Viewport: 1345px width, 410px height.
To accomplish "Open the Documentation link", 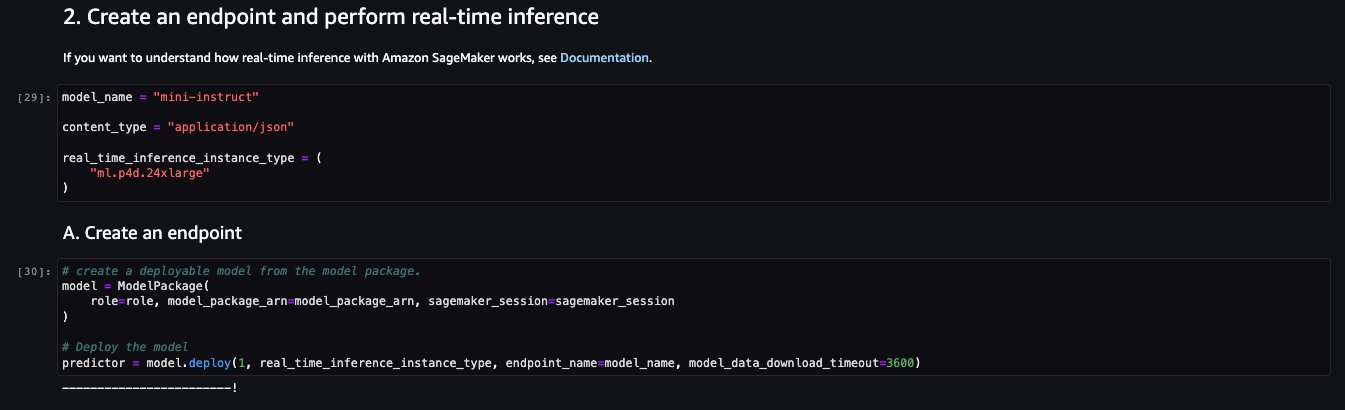I will pyautogui.click(x=605, y=58).
